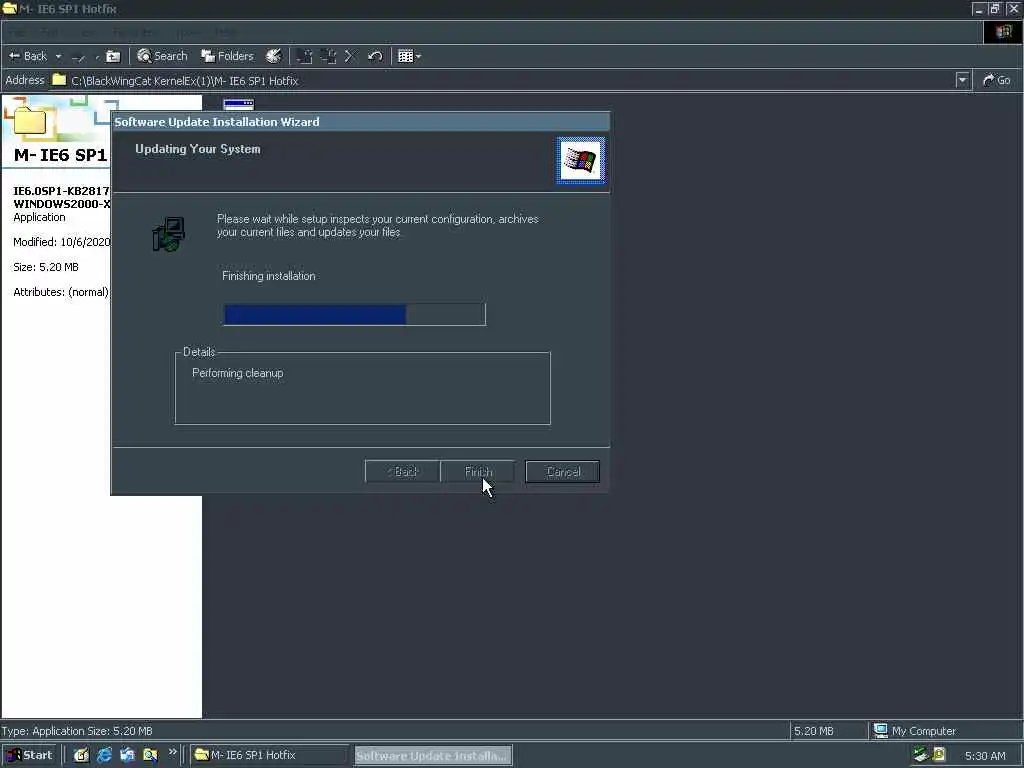Toggle the Folders pane

coord(227,56)
